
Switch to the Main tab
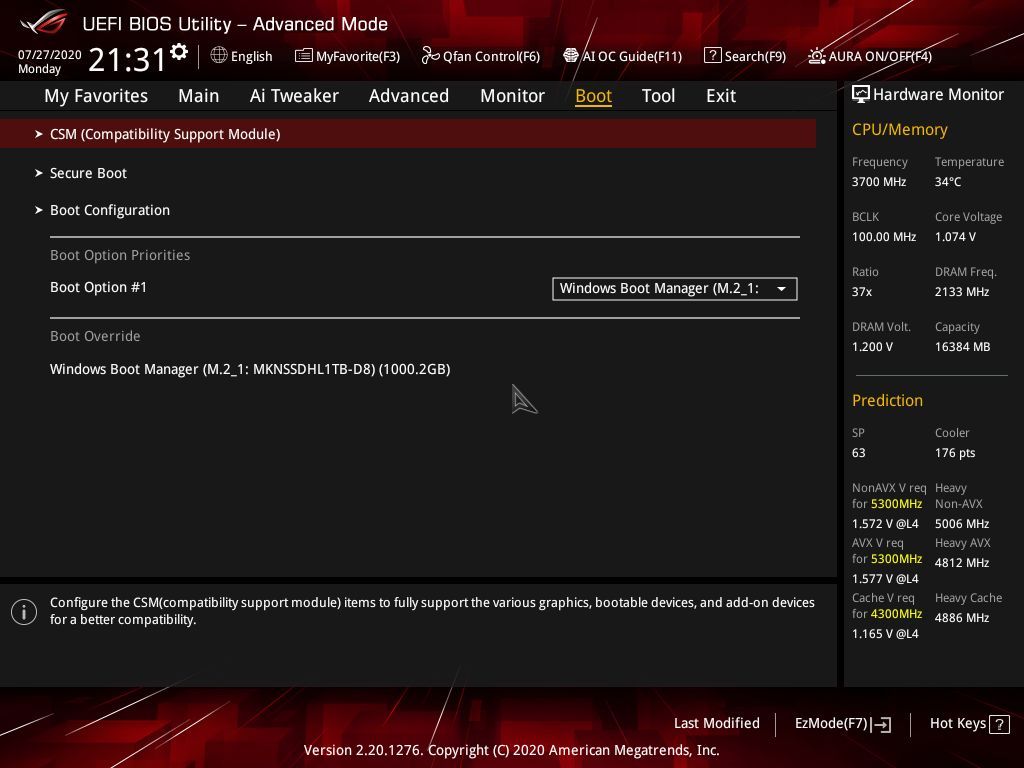(x=199, y=96)
